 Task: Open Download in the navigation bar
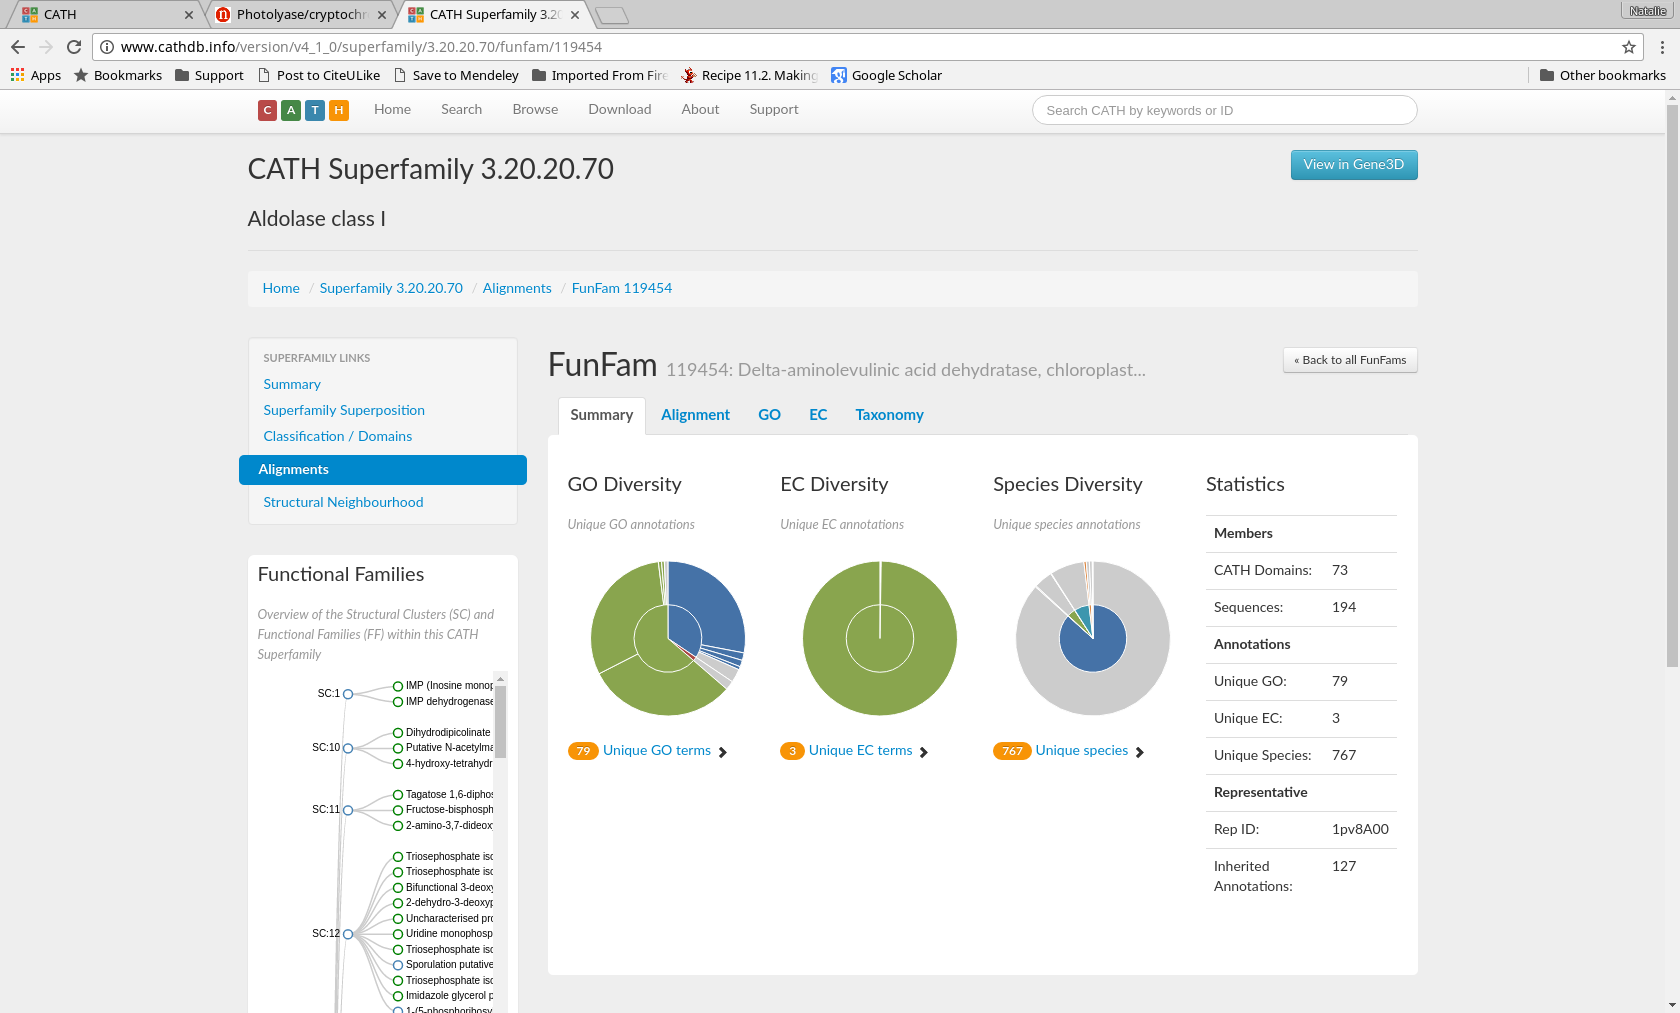tap(619, 110)
